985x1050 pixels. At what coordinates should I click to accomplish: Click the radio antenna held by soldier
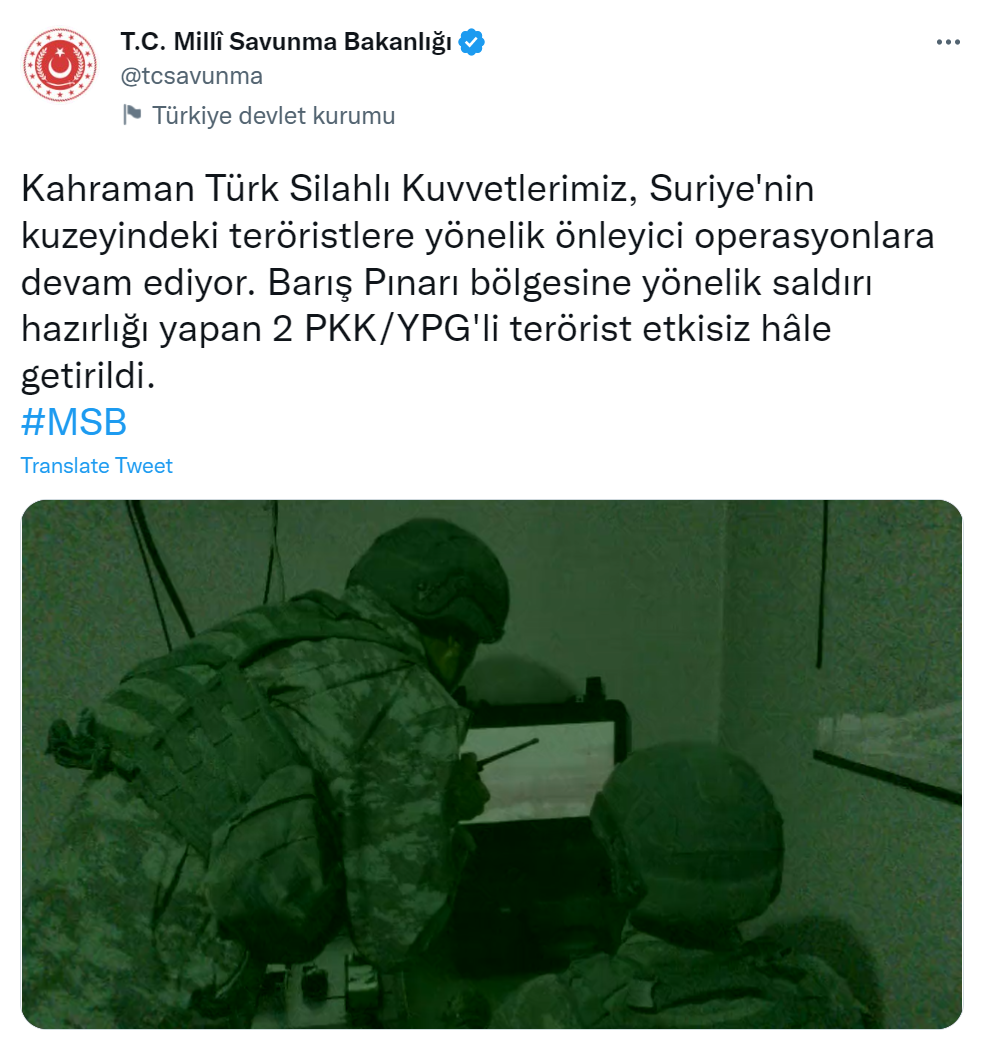click(509, 751)
